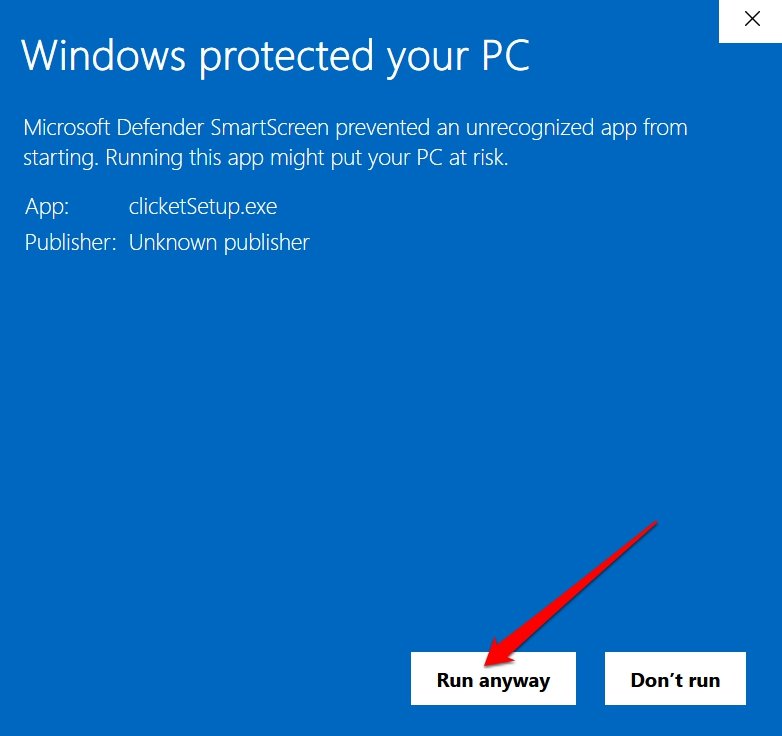Click the App: label
782x736 pixels.
[47, 207]
